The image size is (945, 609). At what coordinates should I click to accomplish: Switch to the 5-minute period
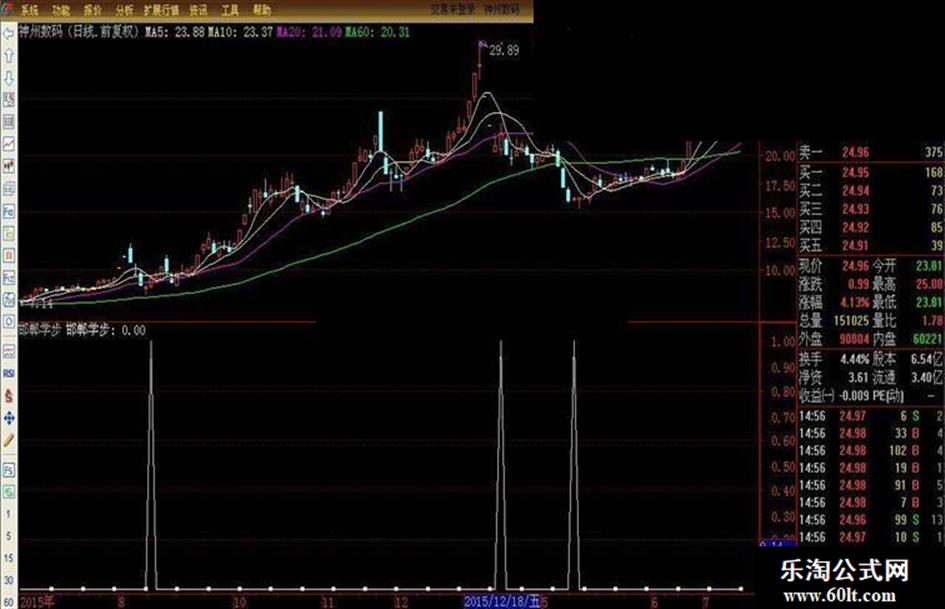point(8,536)
